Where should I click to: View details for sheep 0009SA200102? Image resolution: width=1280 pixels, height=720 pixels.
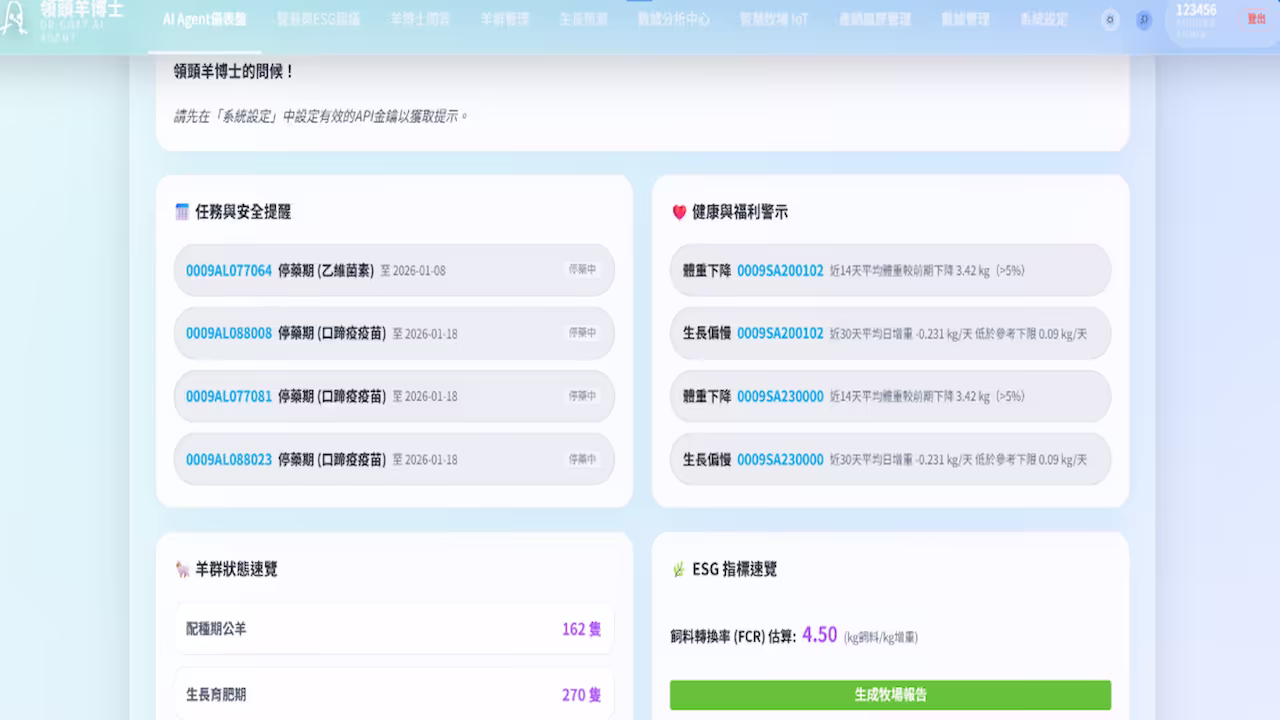tap(780, 270)
